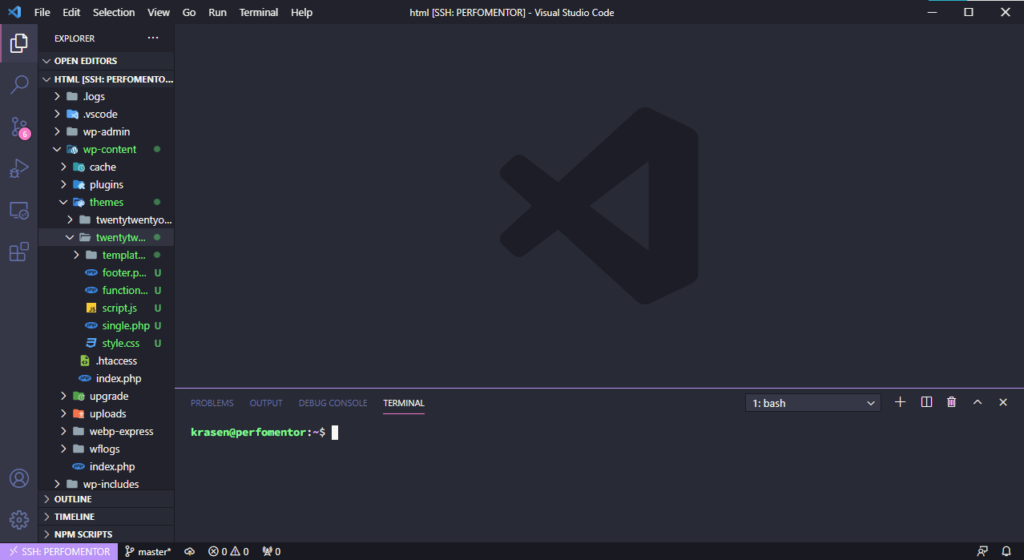Click the master branch in status bar

[148, 551]
